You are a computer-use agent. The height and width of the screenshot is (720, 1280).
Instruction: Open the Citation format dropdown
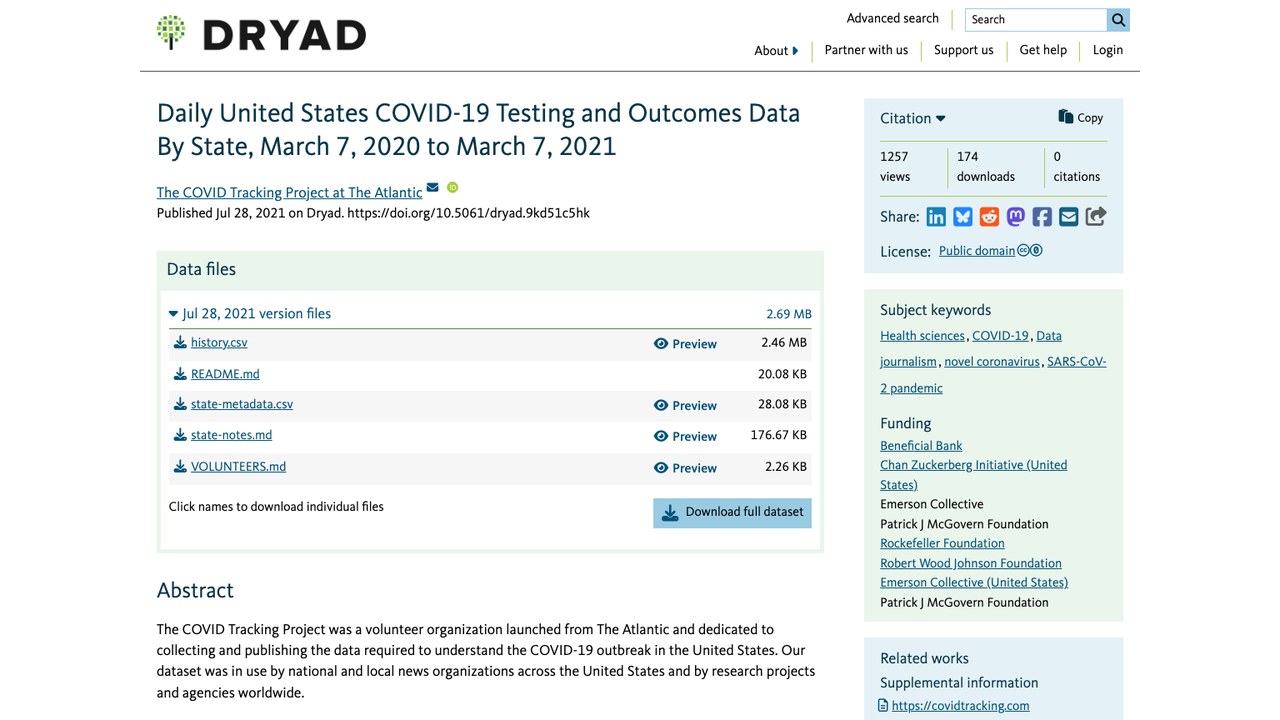pyautogui.click(x=912, y=118)
